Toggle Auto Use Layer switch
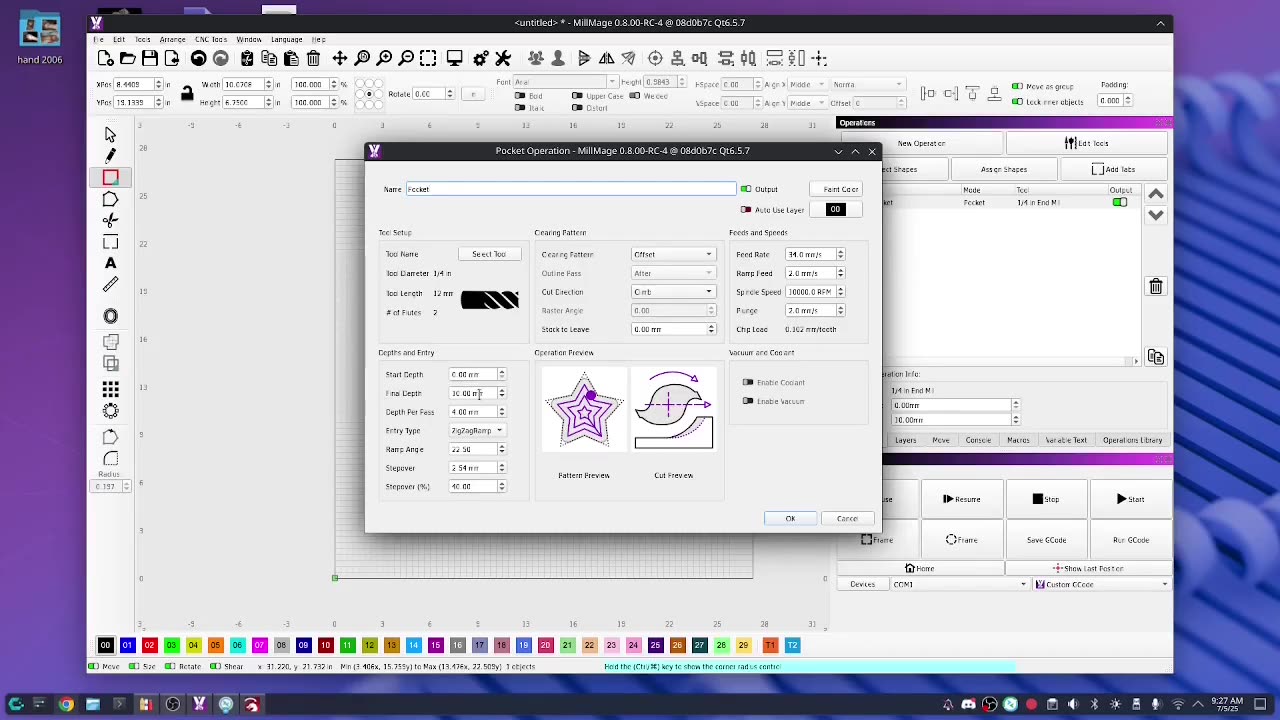Image resolution: width=1280 pixels, height=720 pixels. (x=746, y=210)
